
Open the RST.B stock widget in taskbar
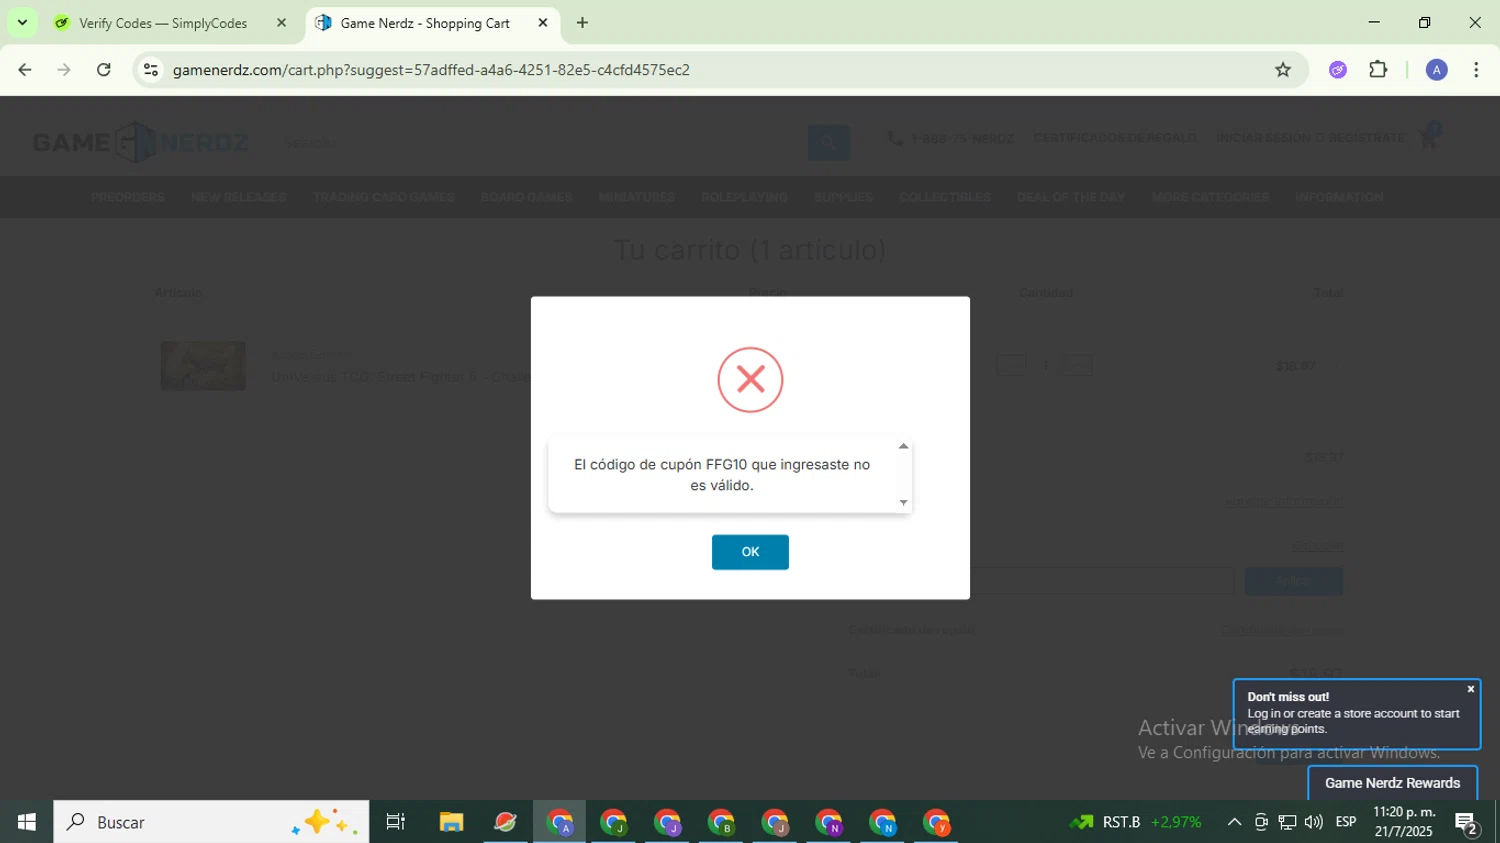pos(1136,822)
